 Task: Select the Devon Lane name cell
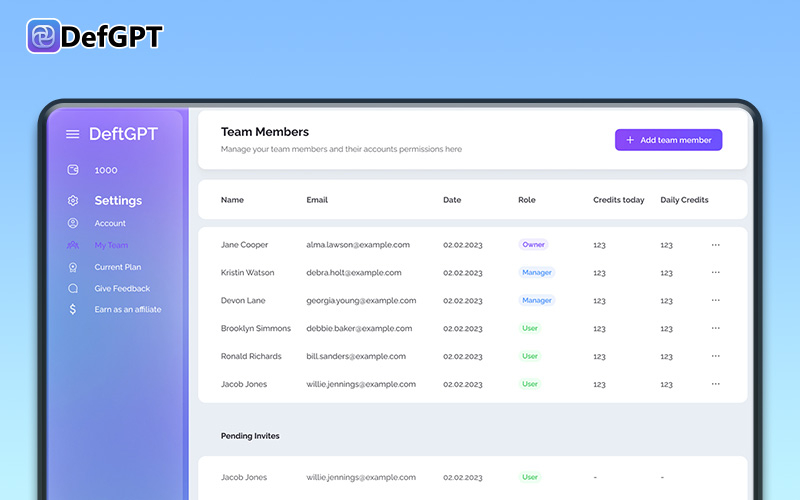243,301
